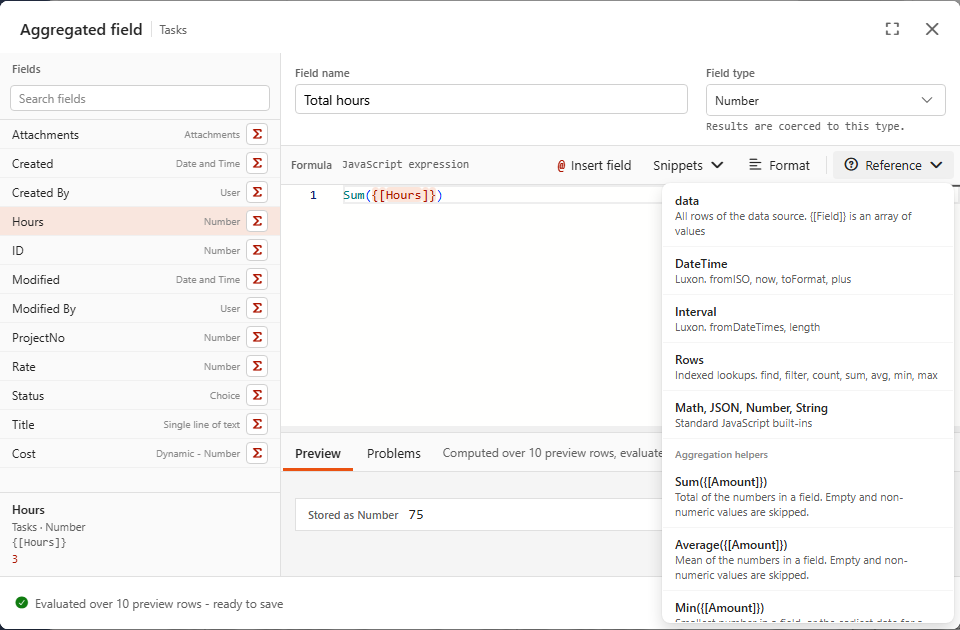960x630 pixels.
Task: Click the Field name input
Action: [491, 100]
